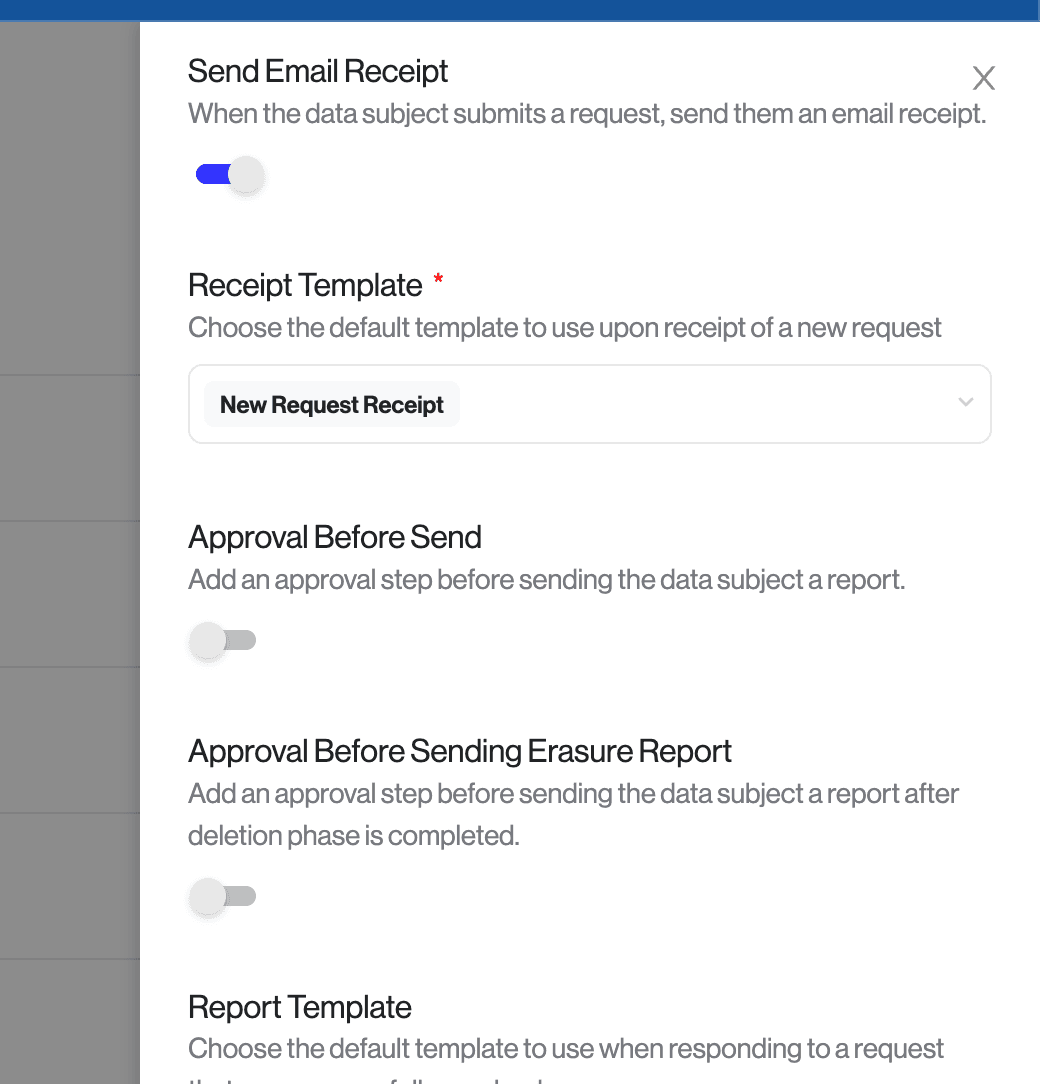Viewport: 1040px width, 1084px height.
Task: Select the New Request Receipt chip
Action: [x=332, y=405]
